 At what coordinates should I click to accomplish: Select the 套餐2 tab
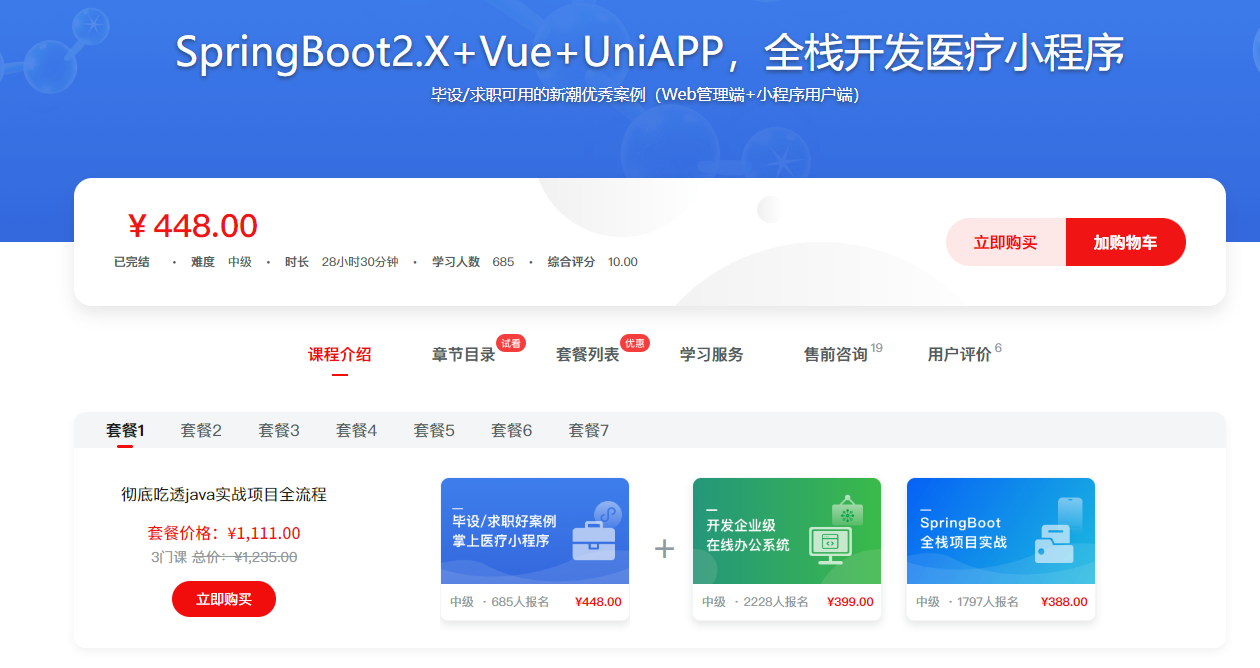point(201,430)
